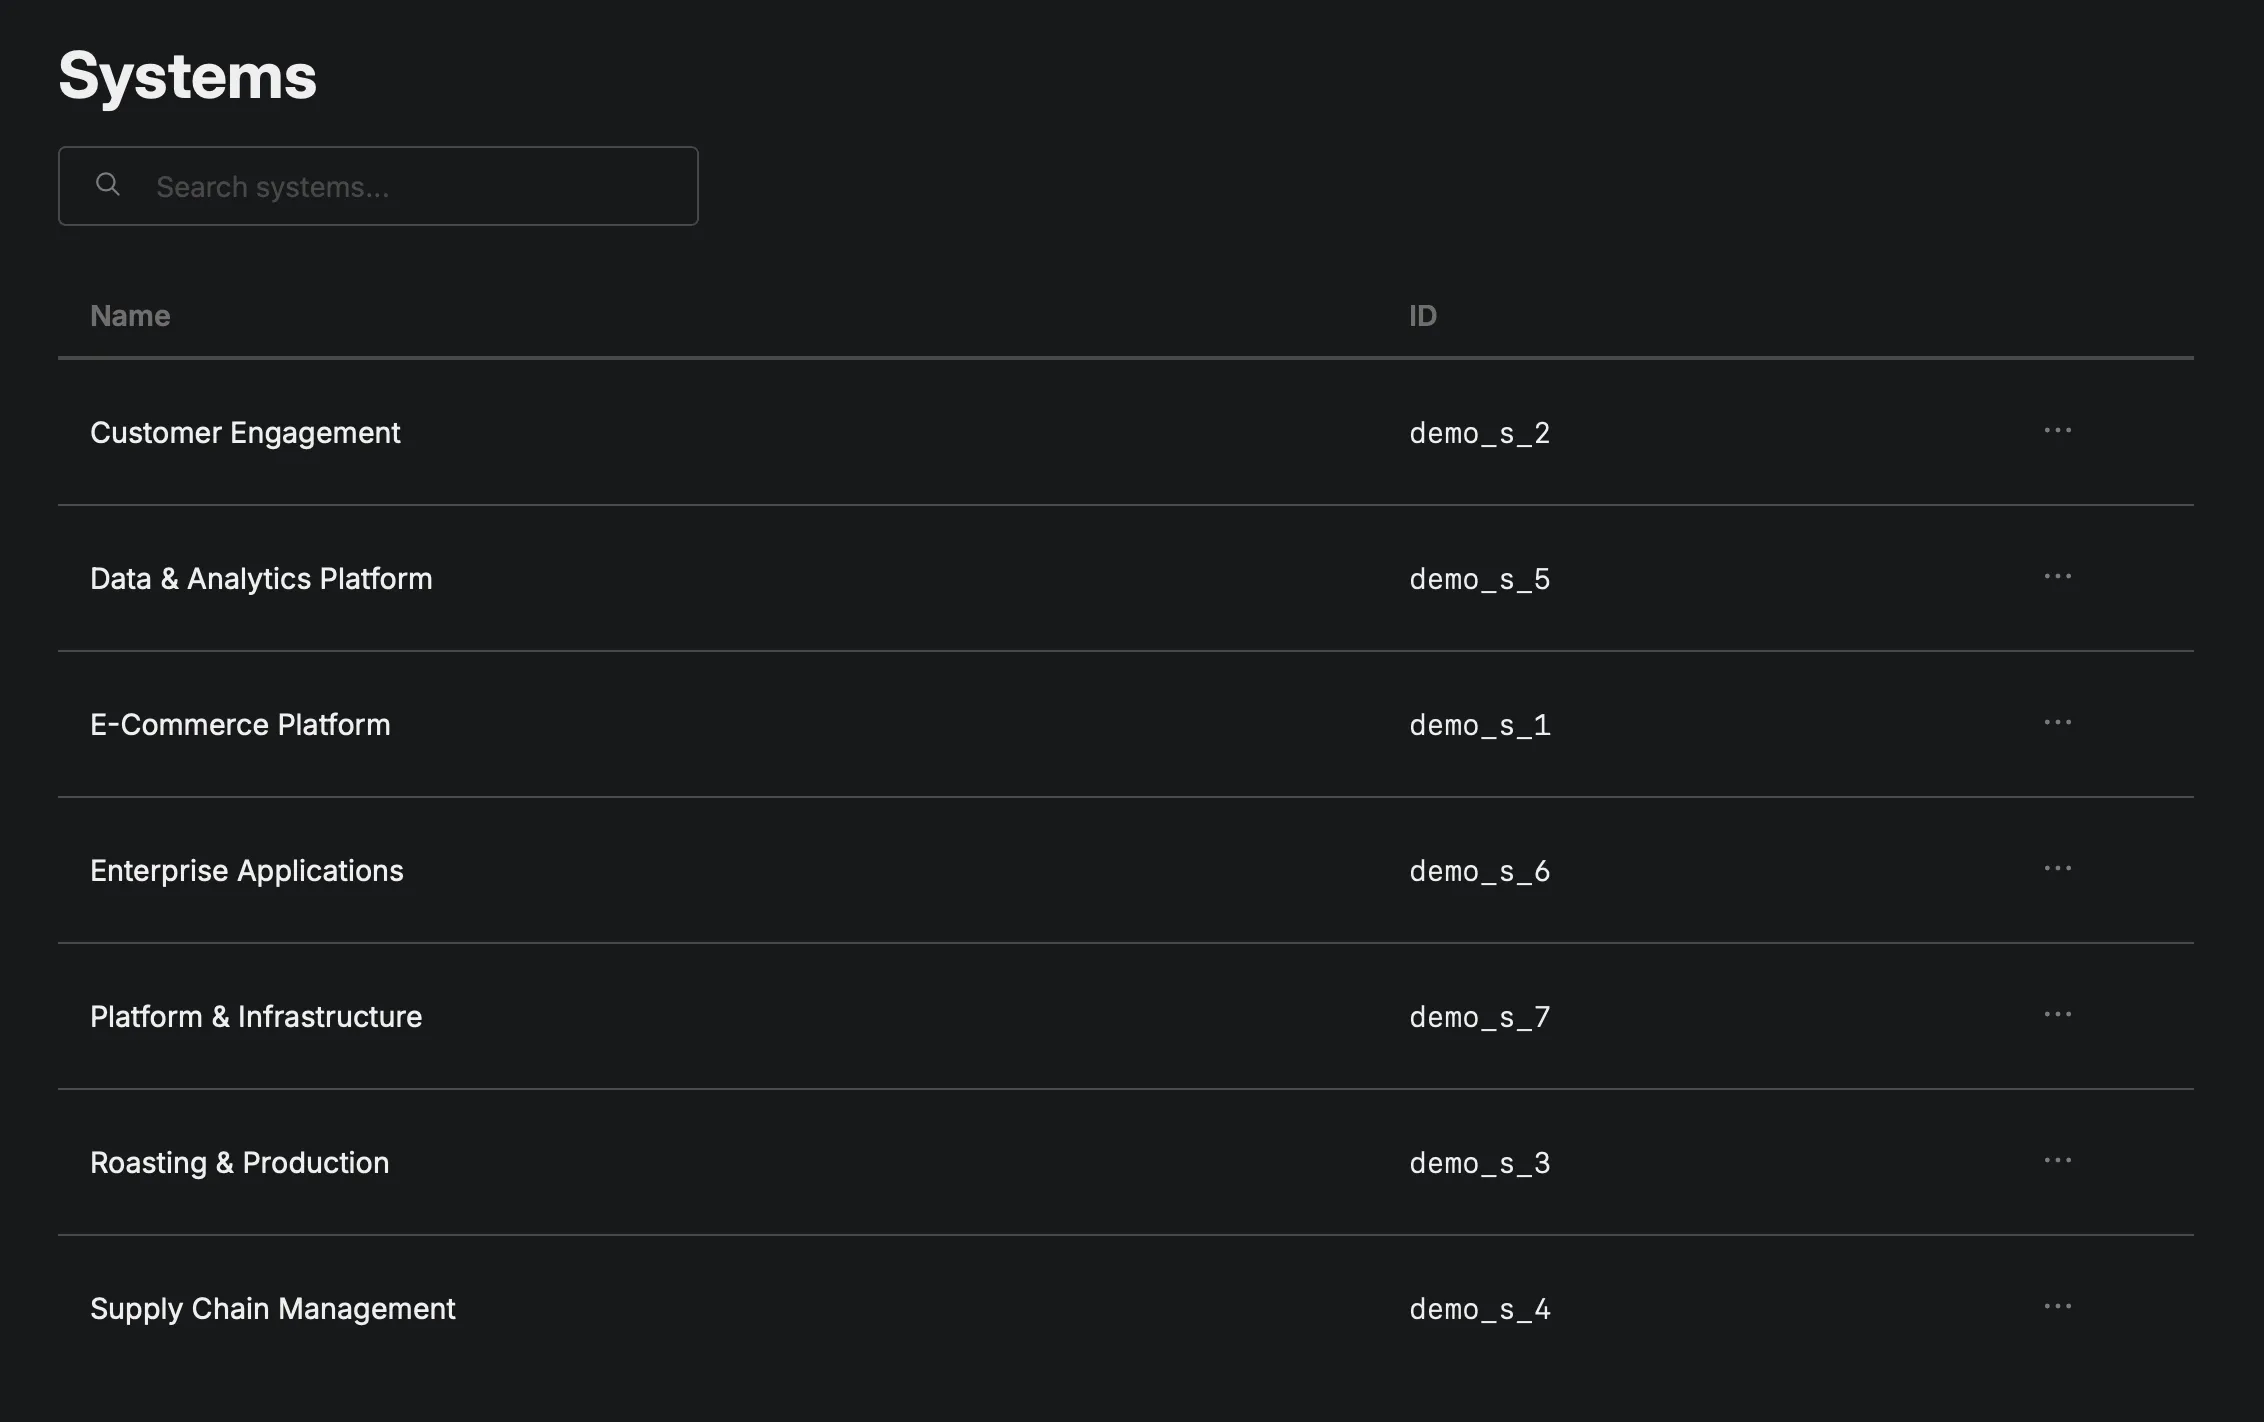Click the search magnifier icon
This screenshot has width=2264, height=1422.
point(108,185)
